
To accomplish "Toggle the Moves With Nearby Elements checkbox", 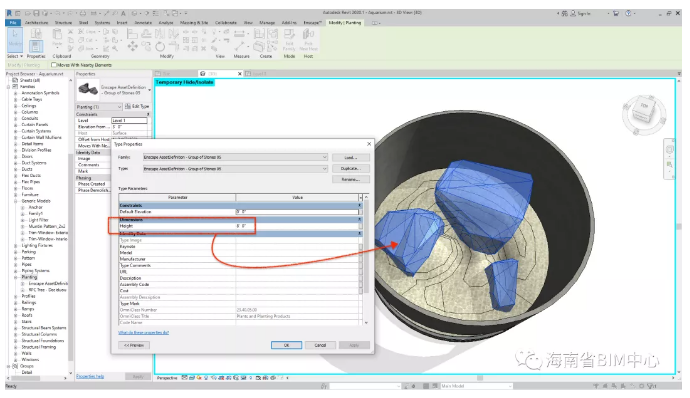I will point(54,65).
